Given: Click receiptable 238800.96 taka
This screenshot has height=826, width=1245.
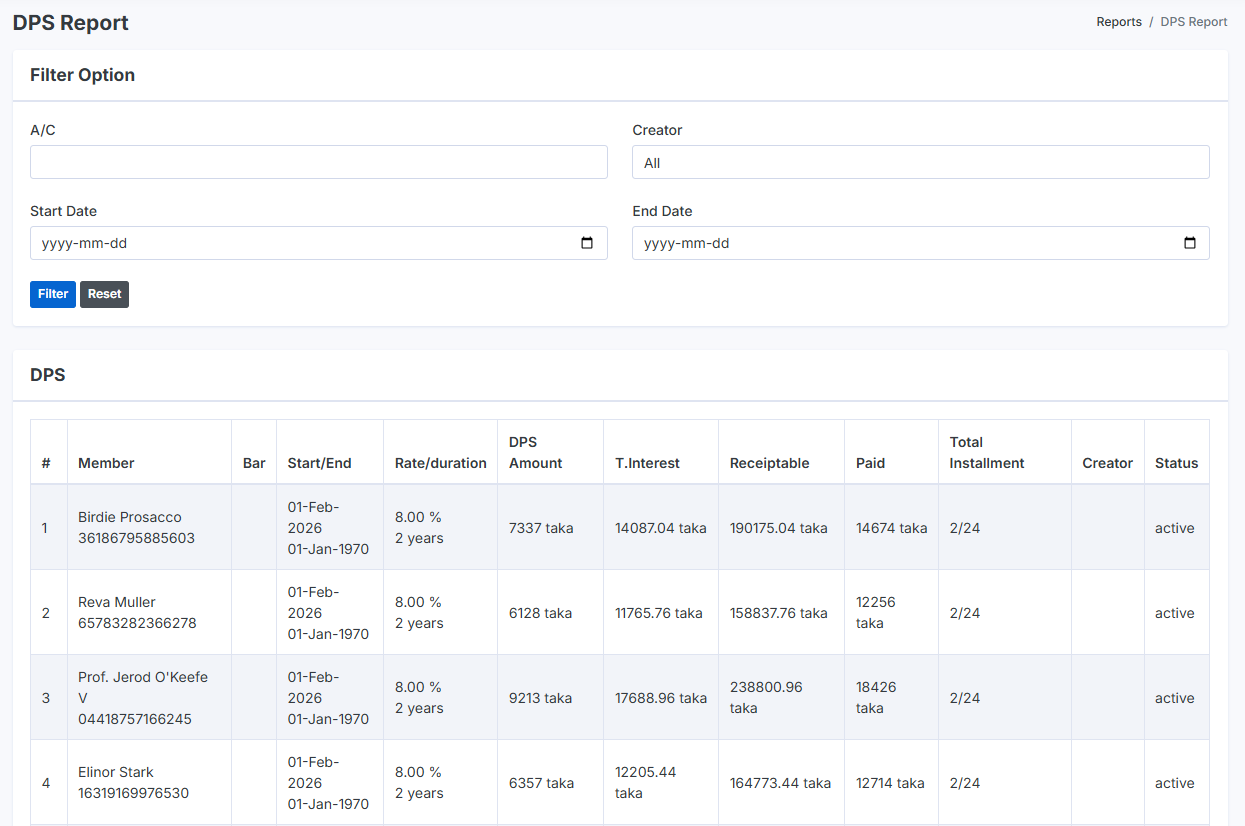Looking at the screenshot, I should (x=766, y=698).
